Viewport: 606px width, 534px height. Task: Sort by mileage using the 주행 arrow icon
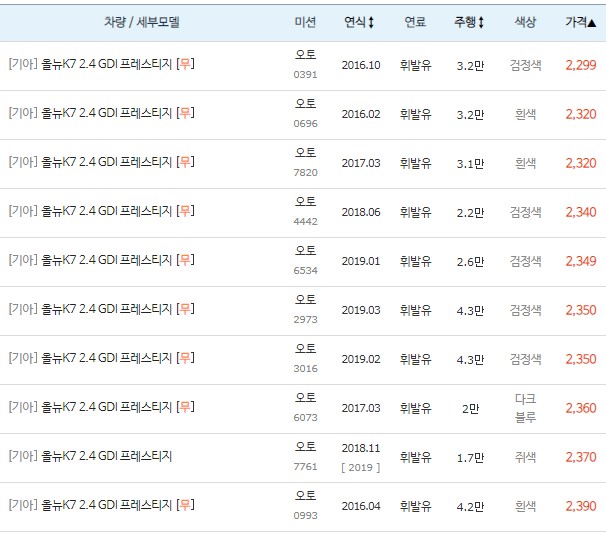[x=481, y=22]
